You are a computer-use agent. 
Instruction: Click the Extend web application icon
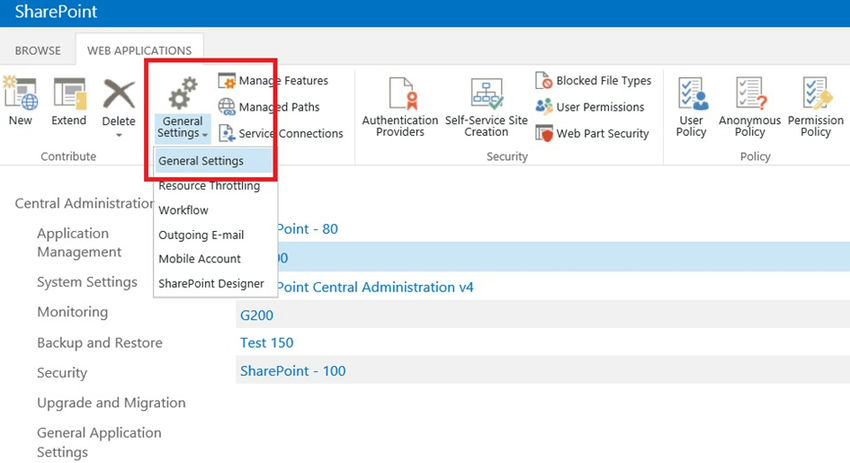click(x=69, y=96)
